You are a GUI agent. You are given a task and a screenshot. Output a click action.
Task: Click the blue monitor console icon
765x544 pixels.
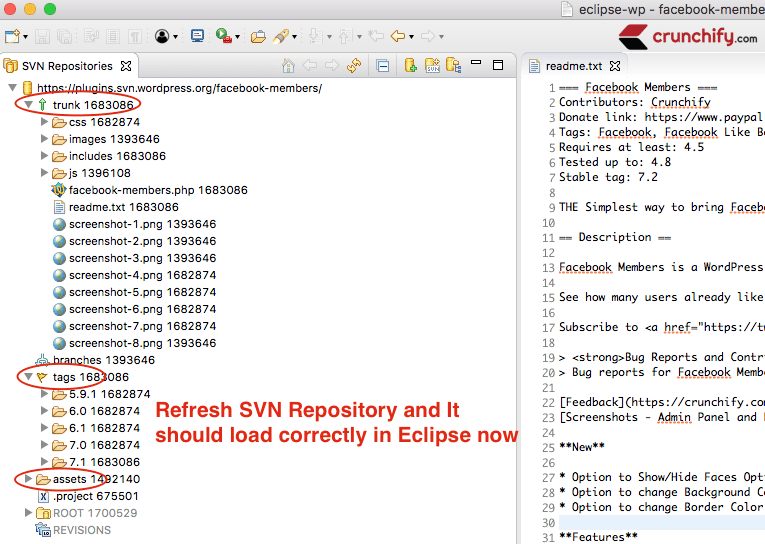coord(198,36)
